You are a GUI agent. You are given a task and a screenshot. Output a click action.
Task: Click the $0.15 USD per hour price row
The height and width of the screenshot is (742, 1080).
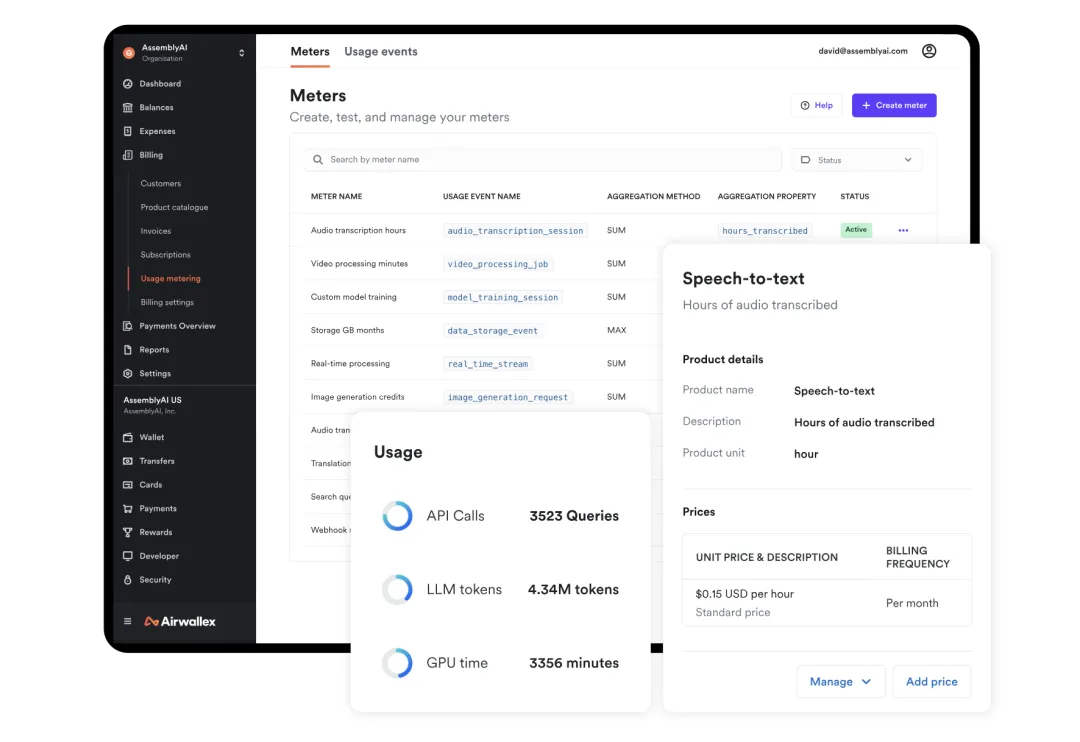point(827,603)
